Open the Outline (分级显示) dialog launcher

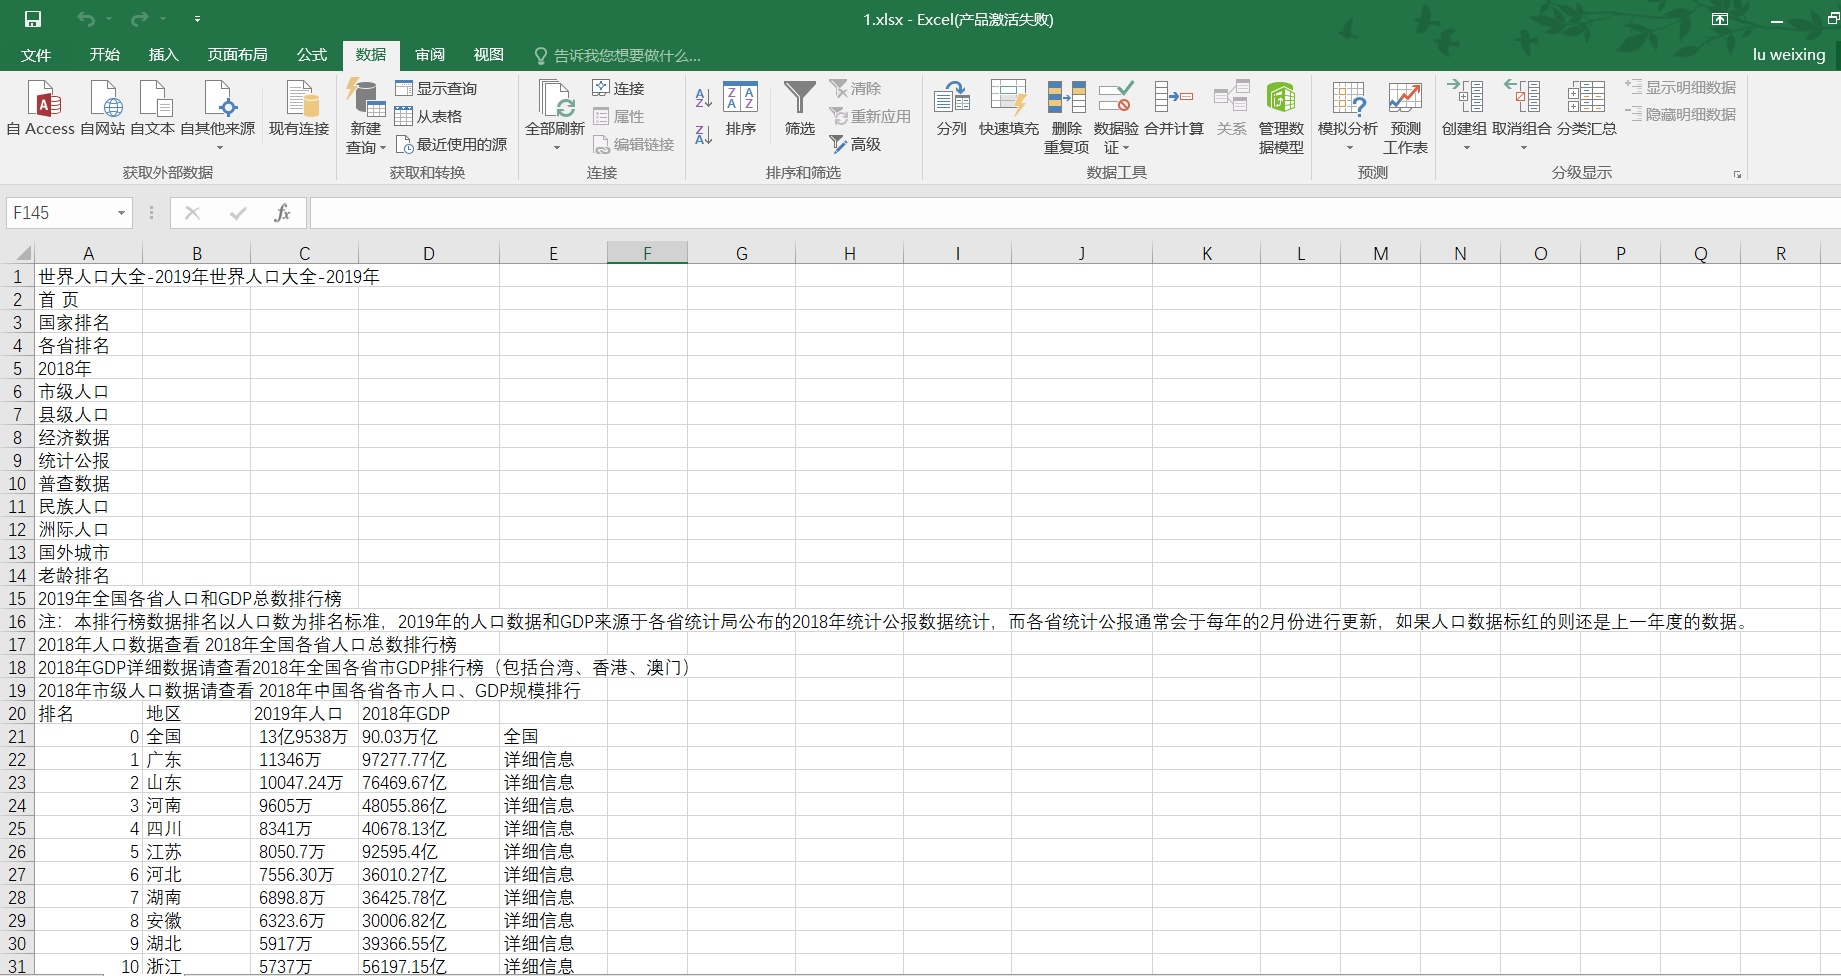tap(1738, 174)
